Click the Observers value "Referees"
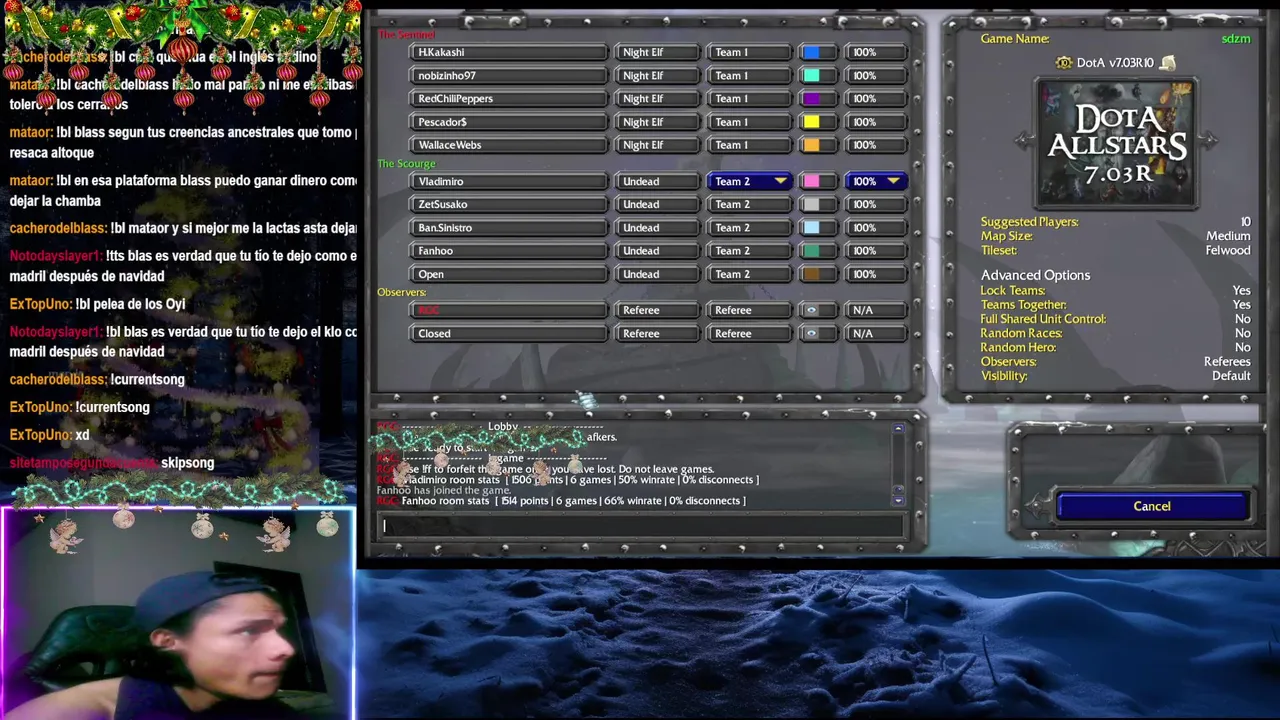This screenshot has width=1280, height=720. [x=1227, y=362]
